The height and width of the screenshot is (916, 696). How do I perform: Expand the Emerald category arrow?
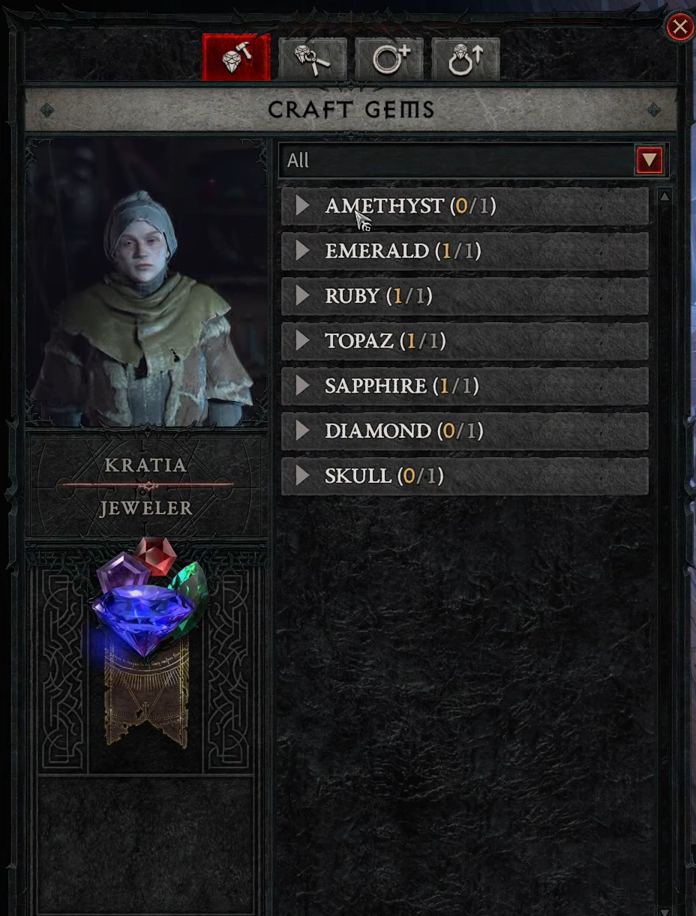[302, 251]
